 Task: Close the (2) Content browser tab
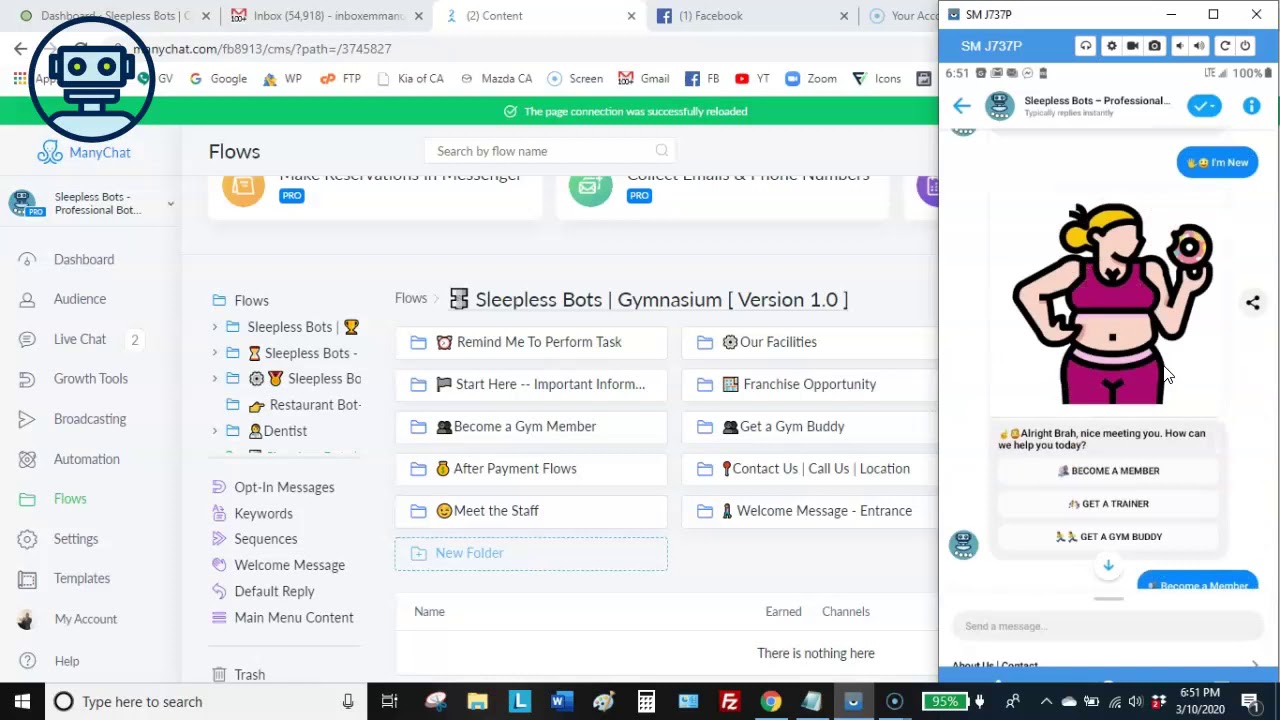point(632,16)
